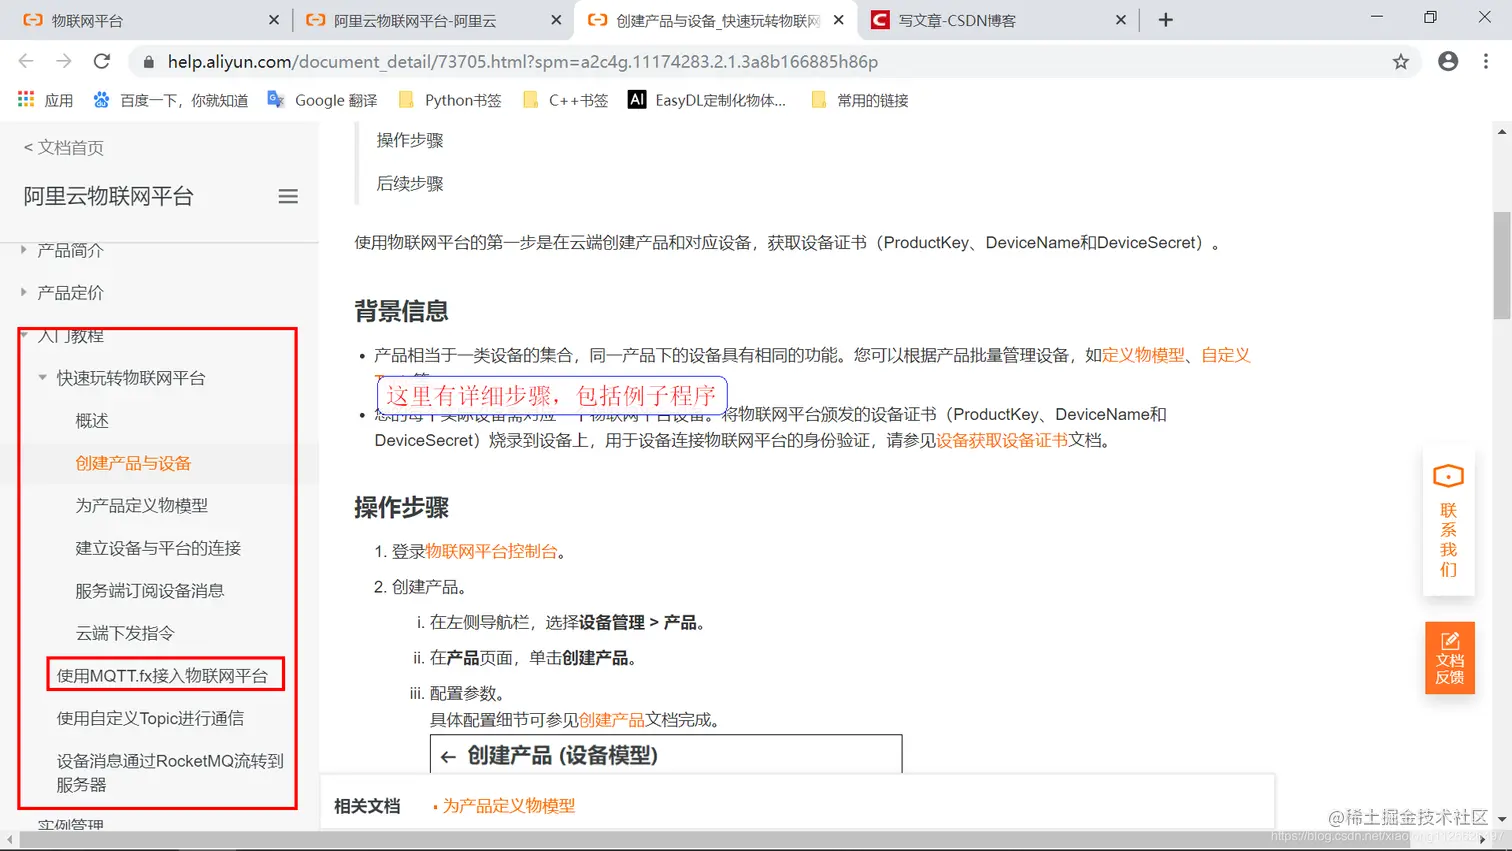Viewport: 1512px width, 851px height.
Task: Open 物联网平台控制台 link
Action: 492,551
